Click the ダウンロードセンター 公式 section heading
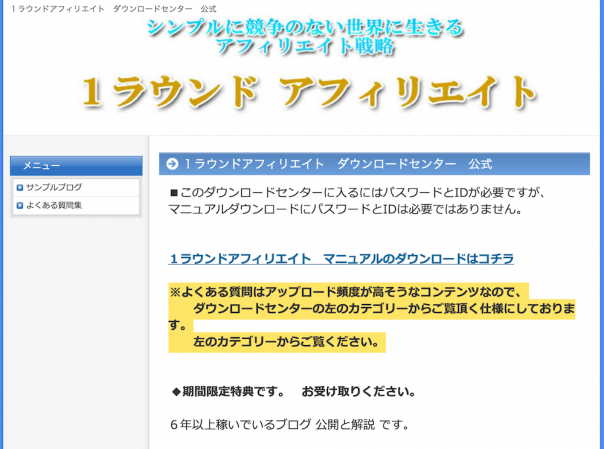 [x=338, y=164]
